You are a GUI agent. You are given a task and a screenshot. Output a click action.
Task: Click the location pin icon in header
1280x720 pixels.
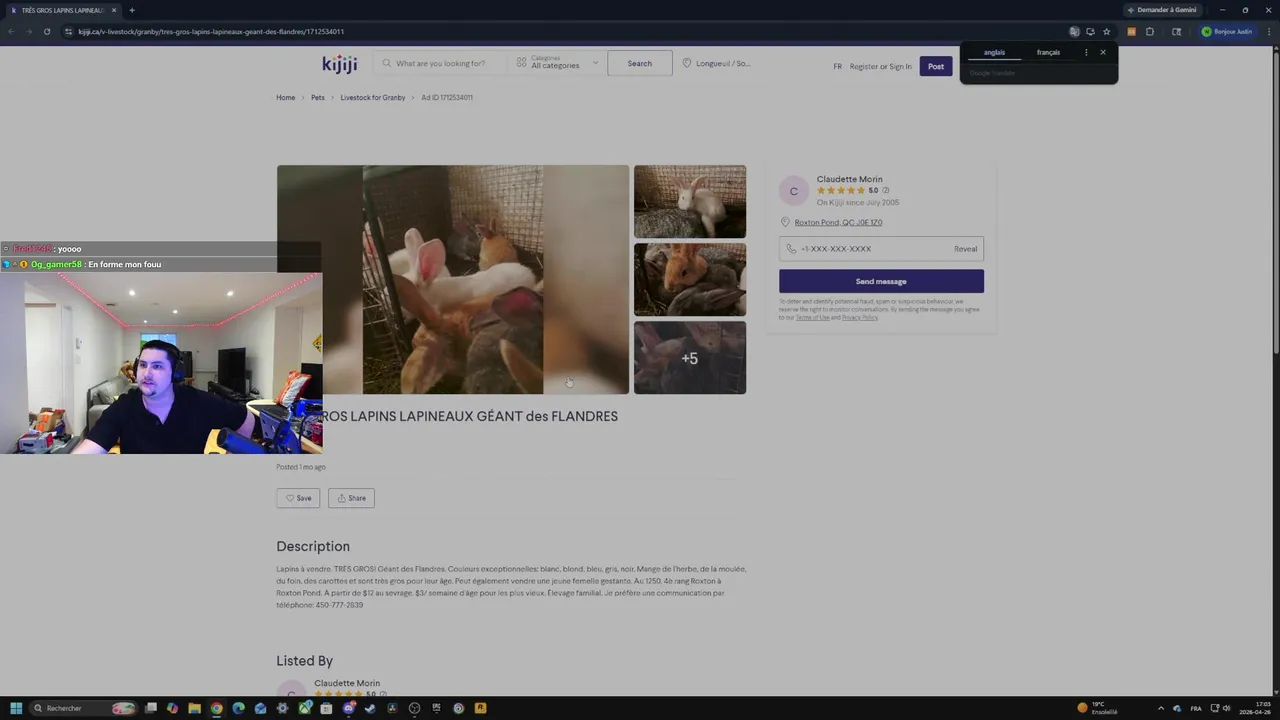(x=687, y=63)
